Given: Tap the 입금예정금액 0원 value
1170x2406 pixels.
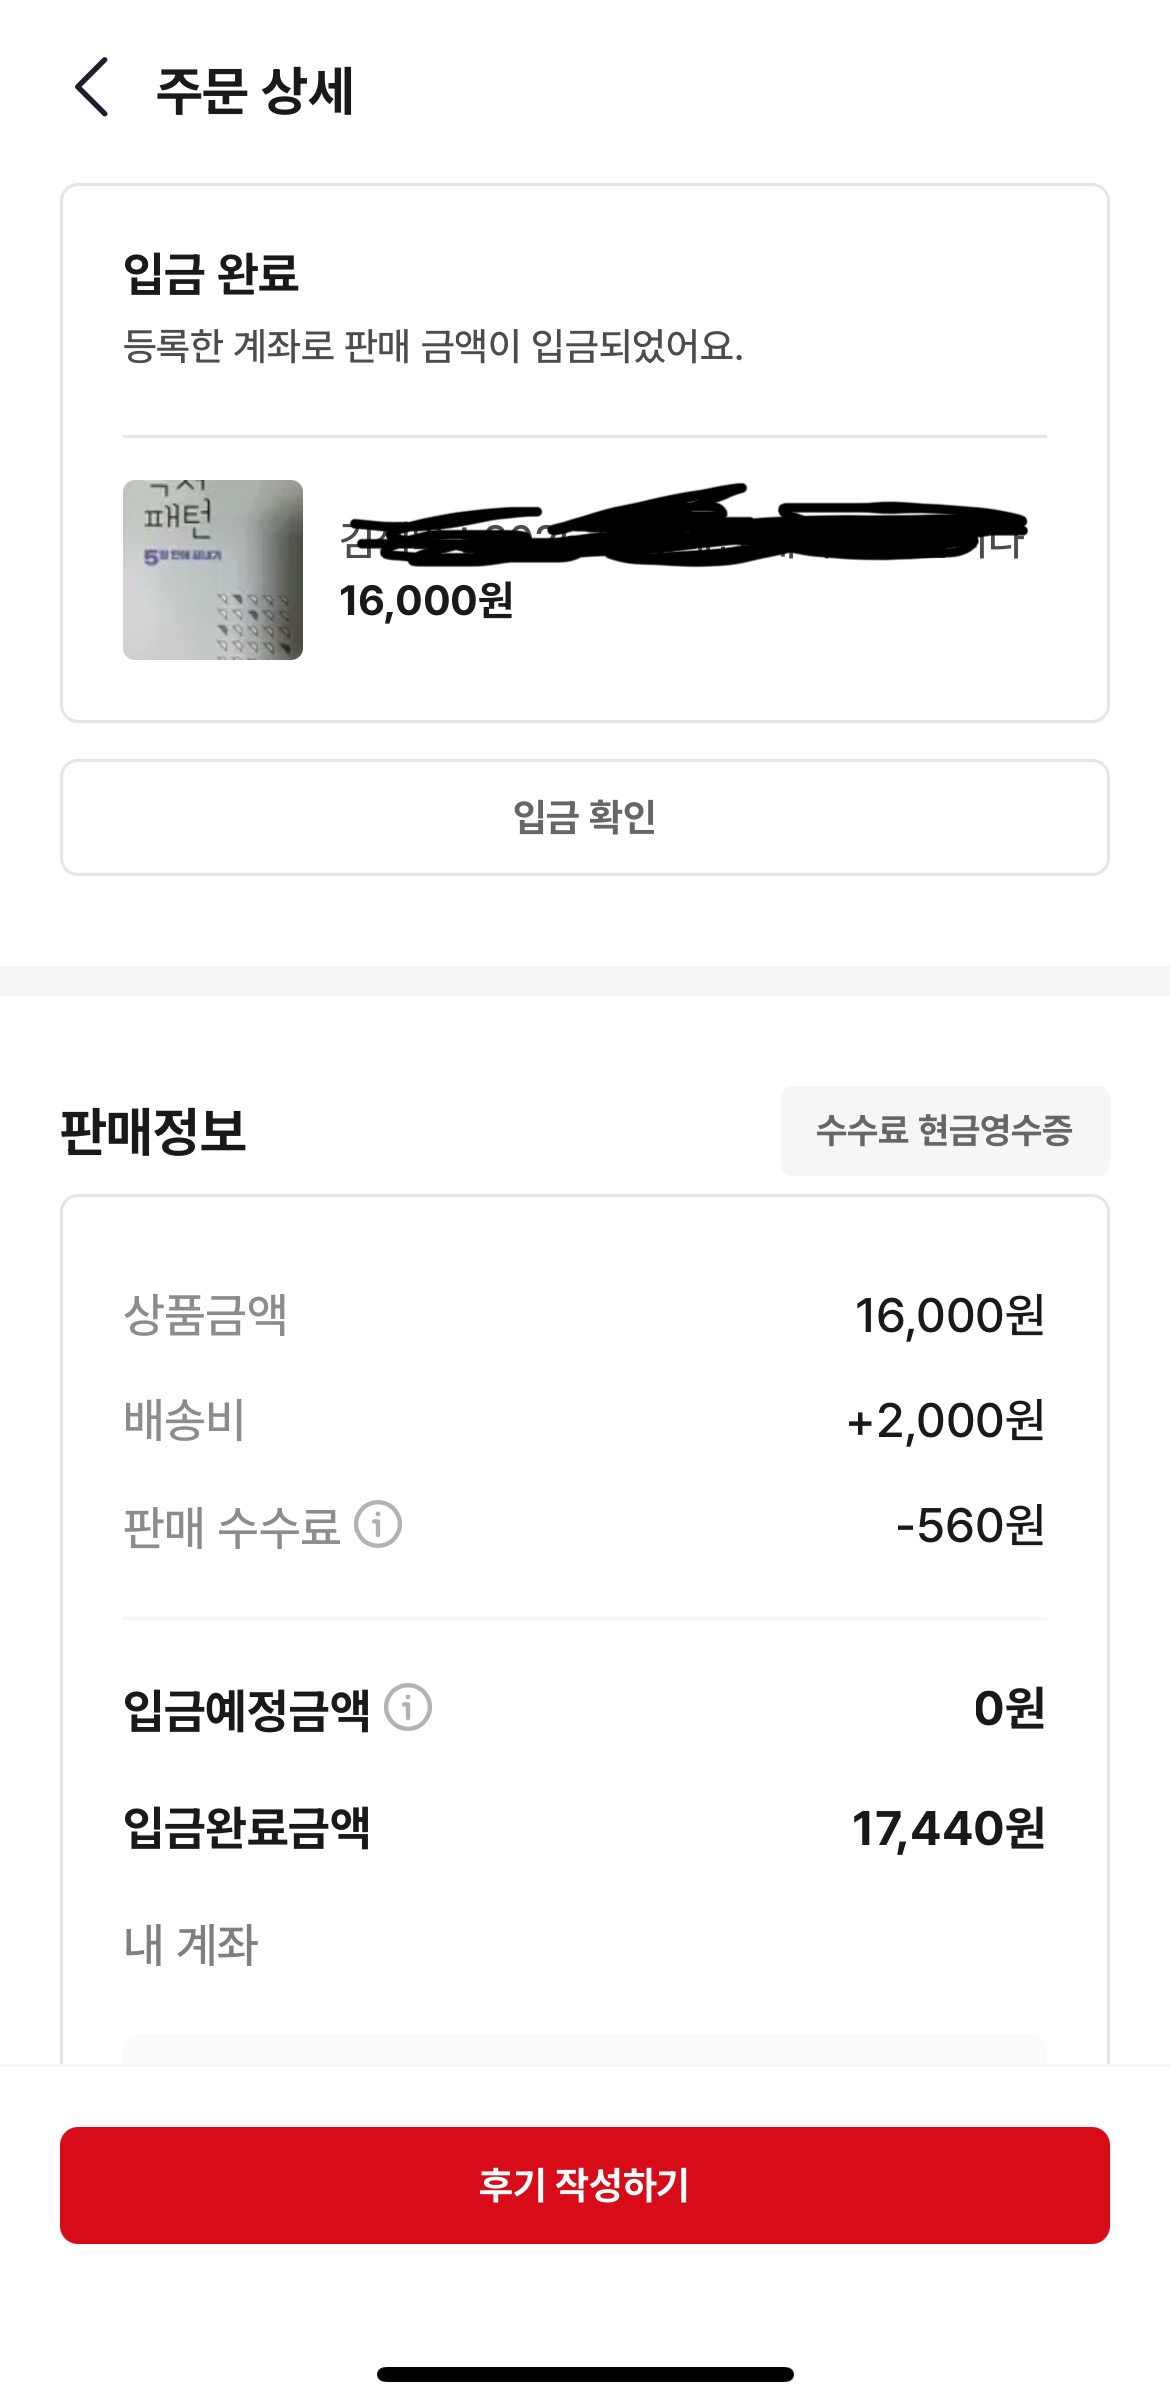Looking at the screenshot, I should 1009,1707.
